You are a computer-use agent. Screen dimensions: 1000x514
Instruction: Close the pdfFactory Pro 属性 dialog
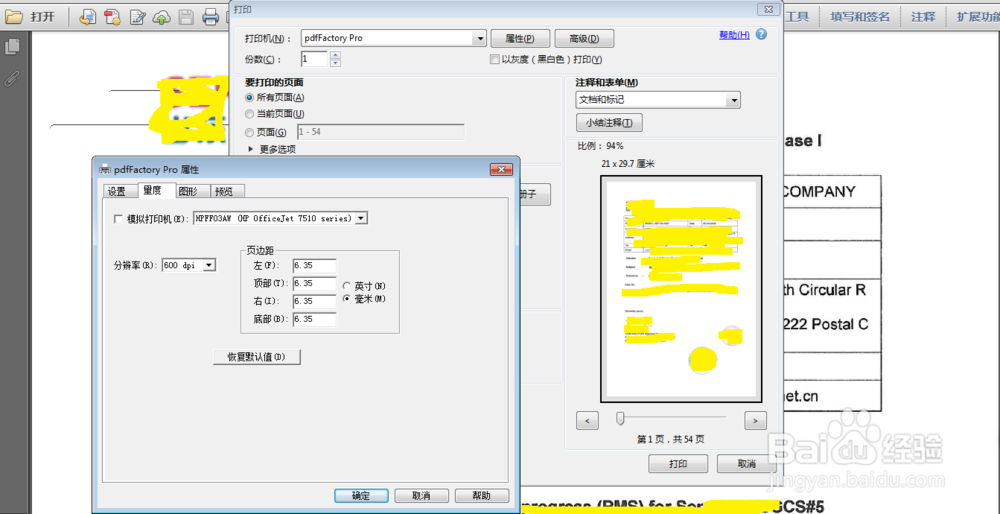point(501,170)
